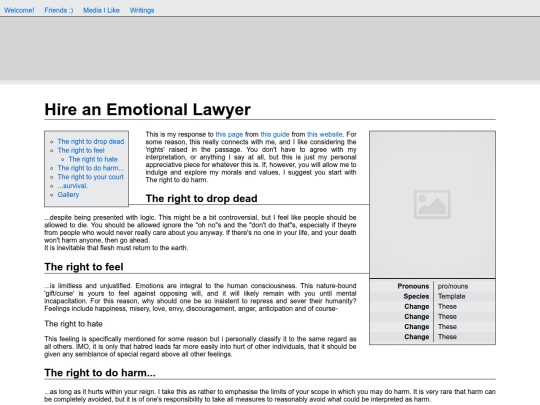Open the Writings navigation link
Image resolution: width=540 pixels, height=405 pixels.
(142, 10)
